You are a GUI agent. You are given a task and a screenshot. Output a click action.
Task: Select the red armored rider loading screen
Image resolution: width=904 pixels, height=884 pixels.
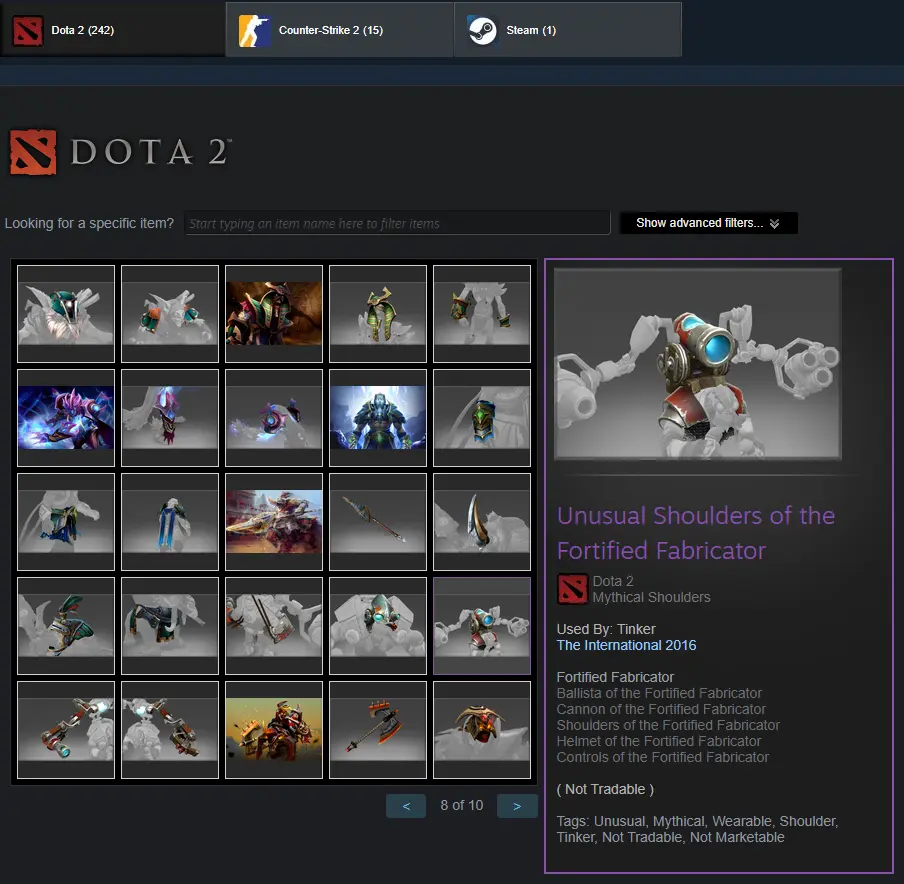274,730
